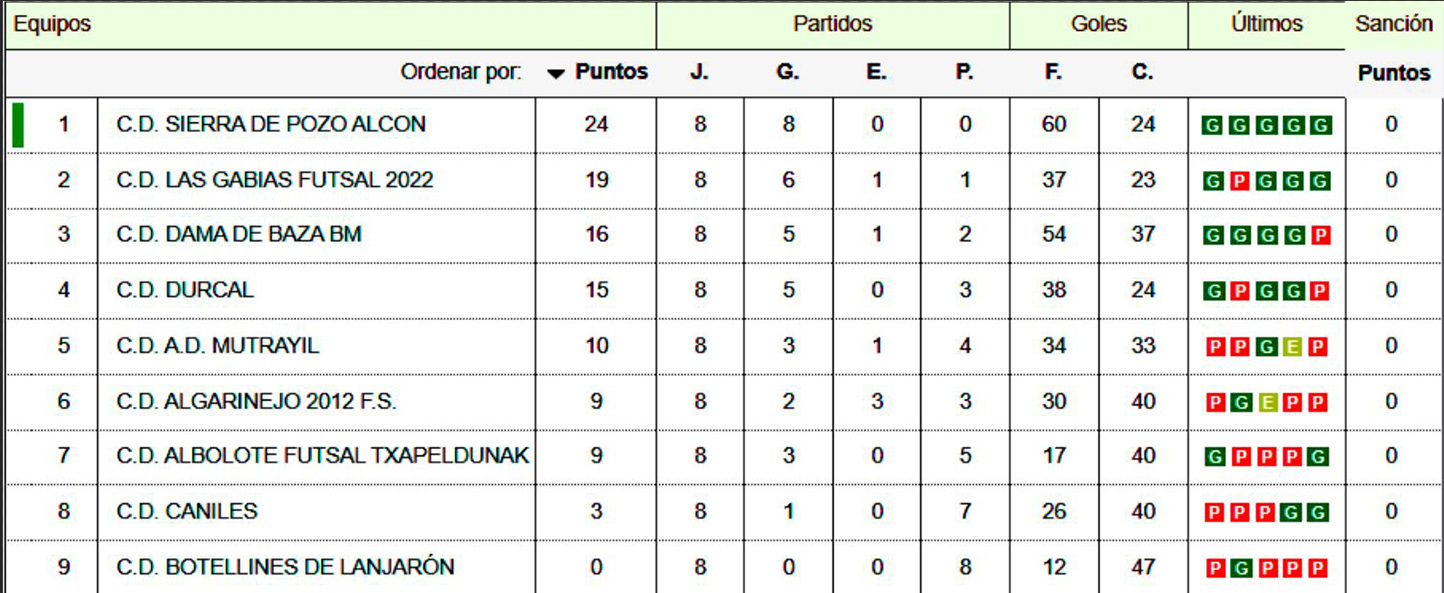The width and height of the screenshot is (1444, 593).
Task: Sort by goals for F. column
Action: coord(1053,72)
